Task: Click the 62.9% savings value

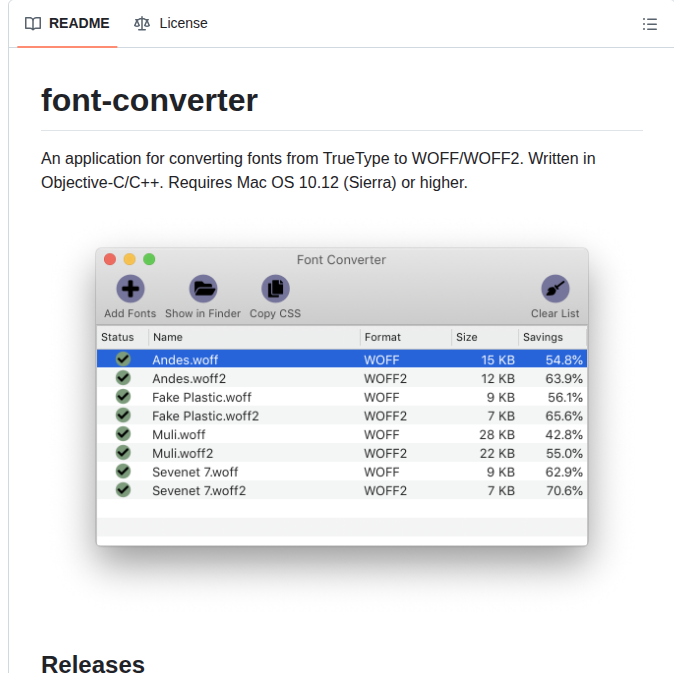Action: tap(564, 472)
